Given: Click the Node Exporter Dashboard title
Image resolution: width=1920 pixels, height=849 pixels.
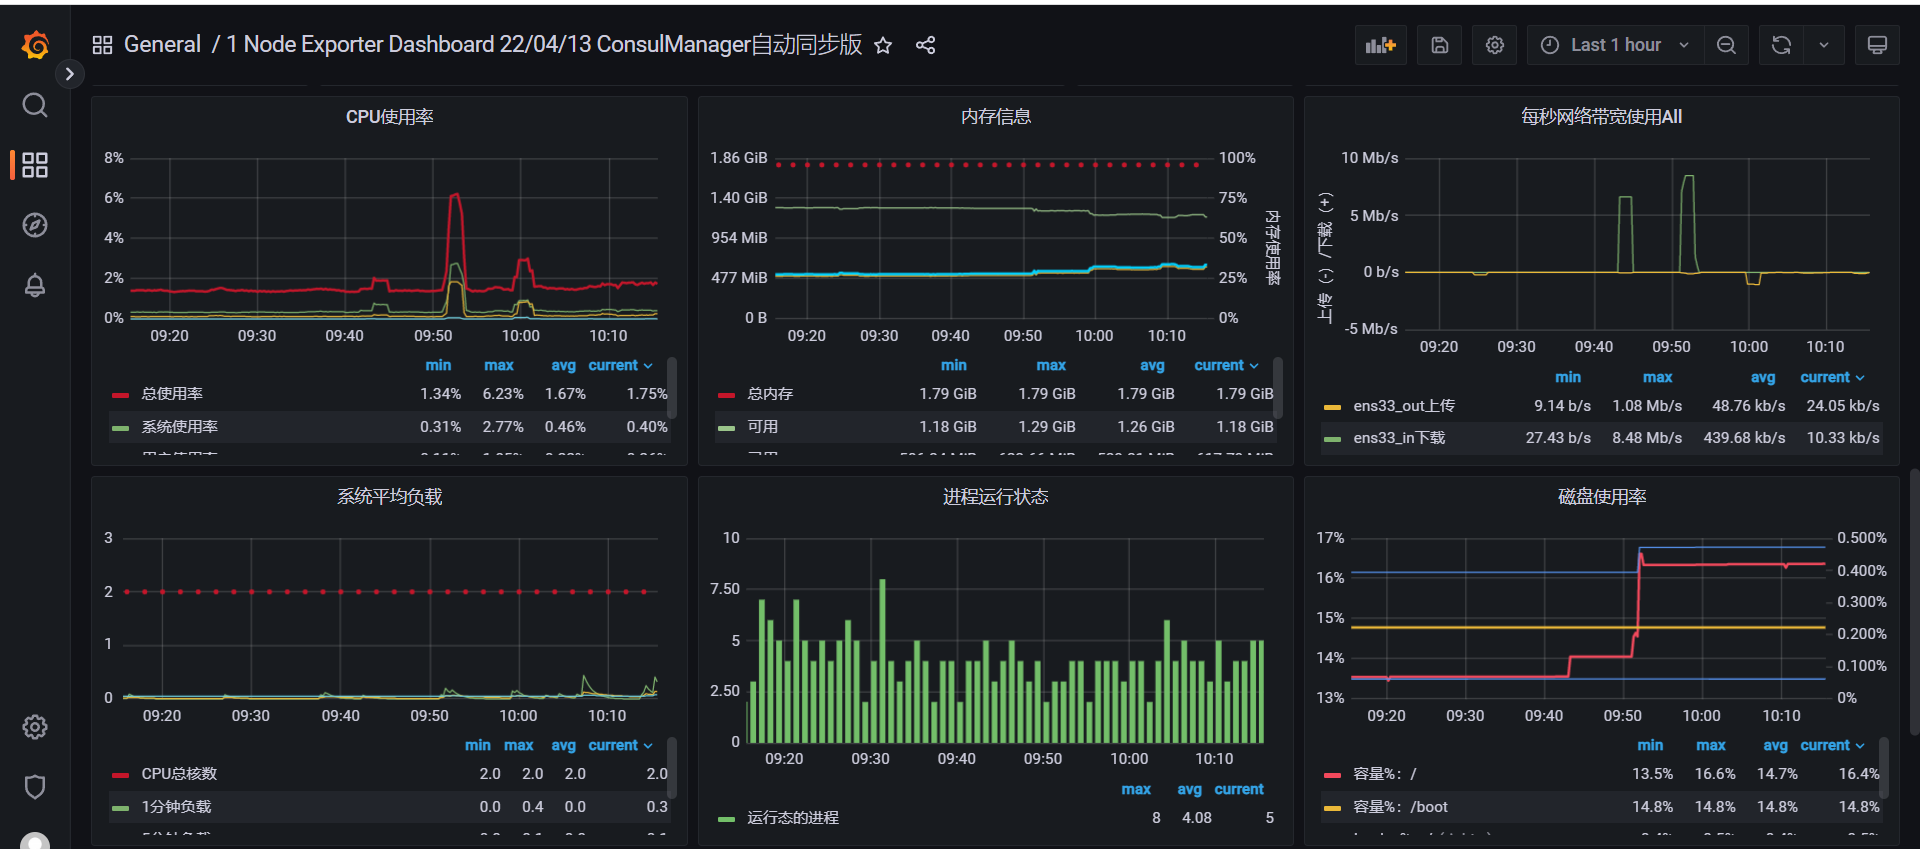Looking at the screenshot, I should click(x=544, y=45).
